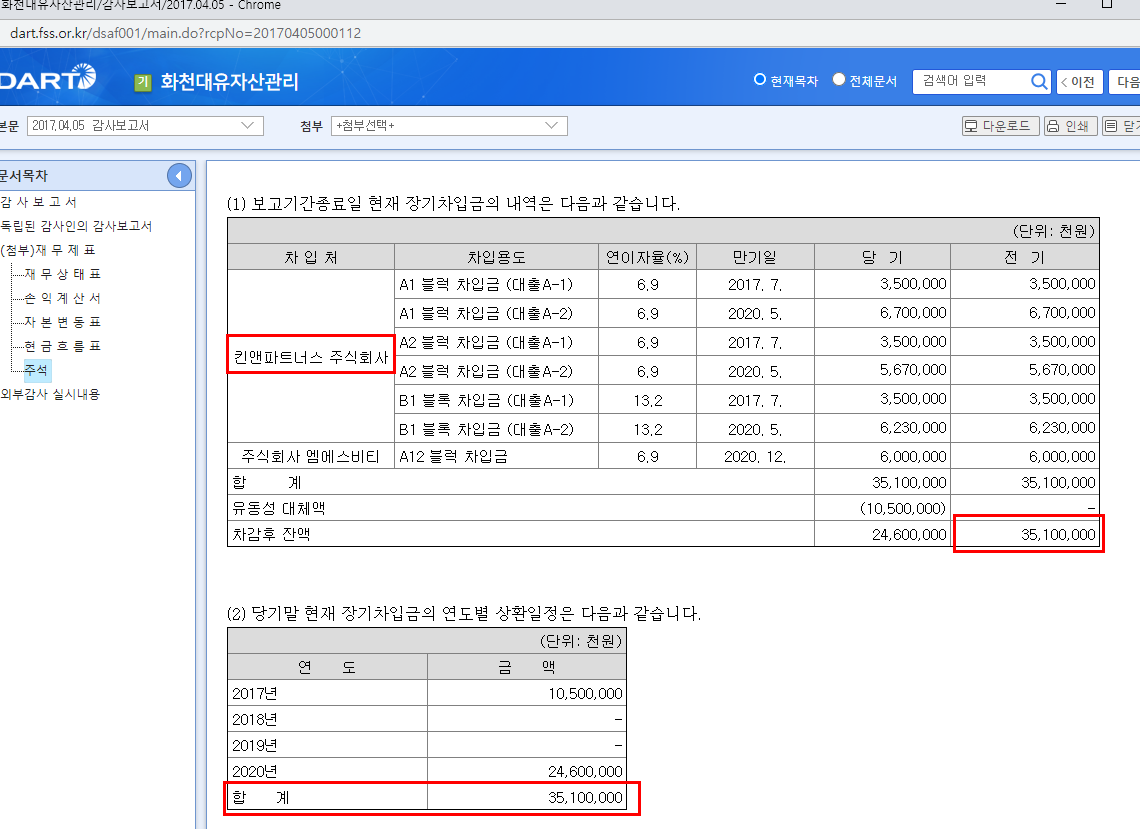Click the 전 기 column header
Image resolution: width=1140 pixels, height=829 pixels.
1024,257
